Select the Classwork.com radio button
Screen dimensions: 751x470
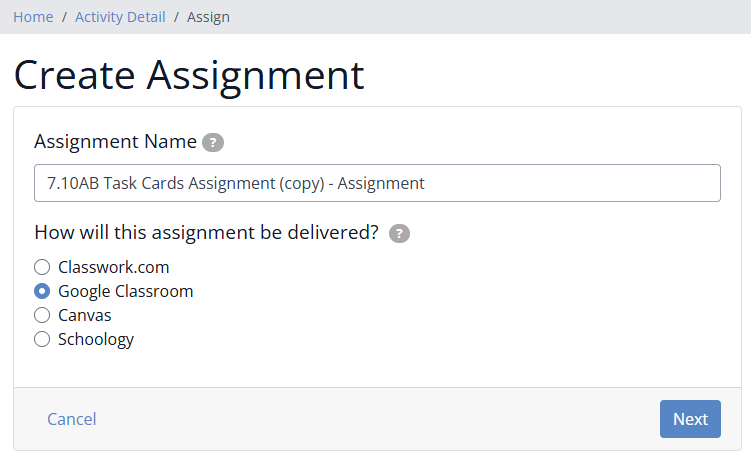pyautogui.click(x=42, y=267)
